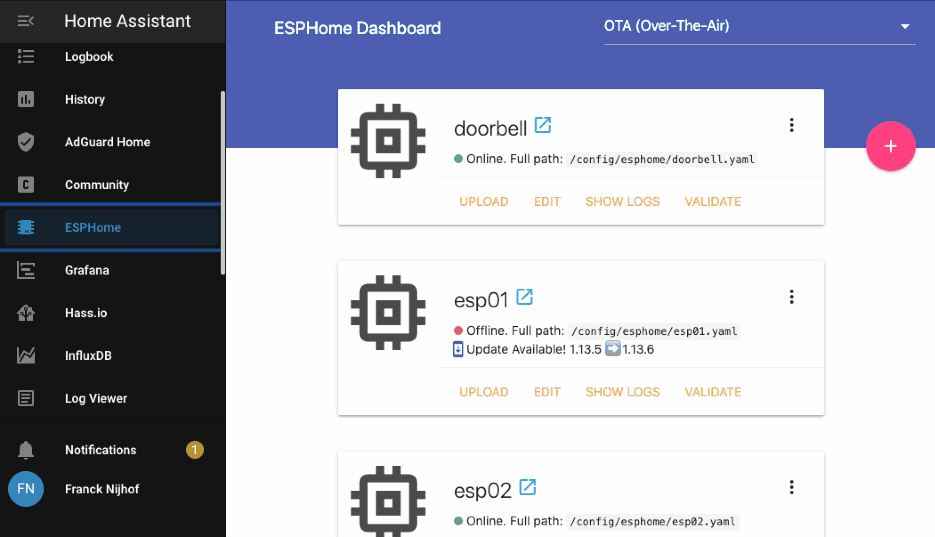Click the Home Assistant title
Viewport: 935px width, 537px height.
[128, 21]
